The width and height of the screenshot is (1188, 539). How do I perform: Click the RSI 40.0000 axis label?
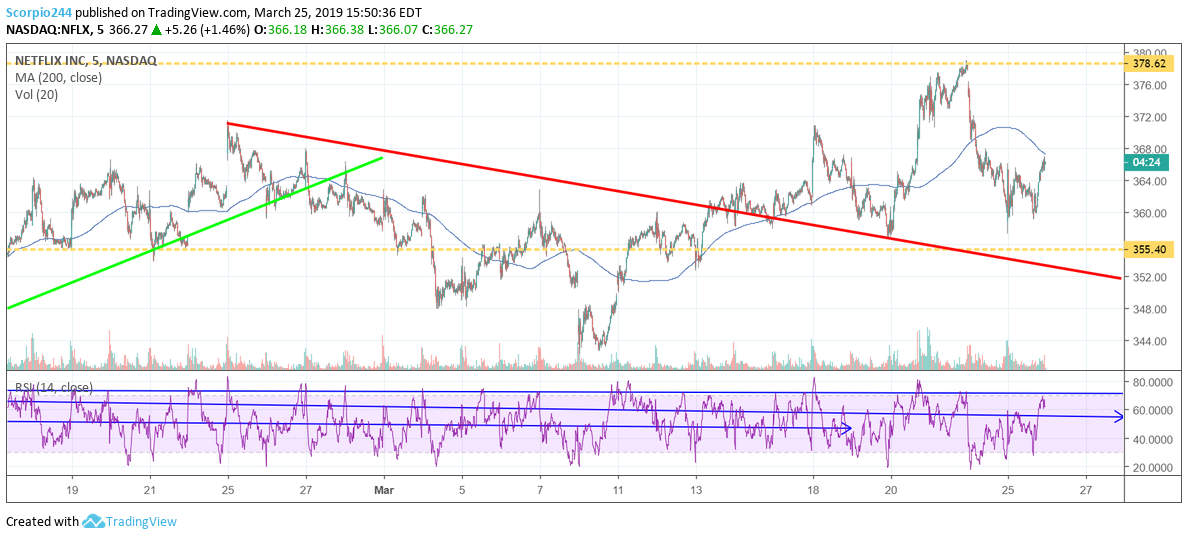[1152, 439]
